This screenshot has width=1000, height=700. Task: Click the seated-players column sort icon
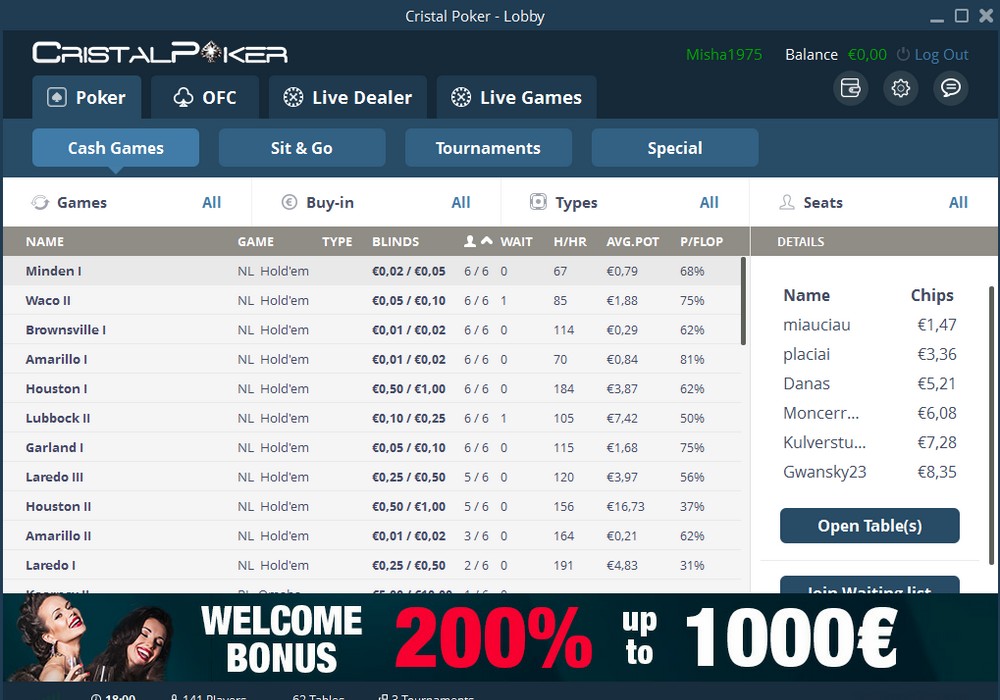[x=478, y=241]
